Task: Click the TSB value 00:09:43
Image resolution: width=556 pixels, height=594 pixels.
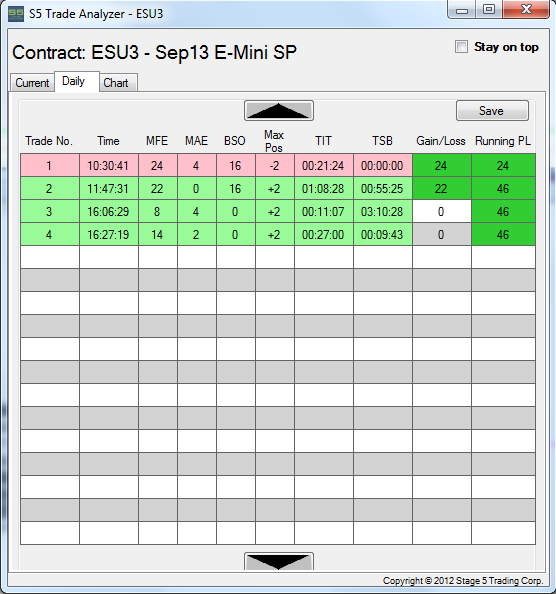Action: 383,234
